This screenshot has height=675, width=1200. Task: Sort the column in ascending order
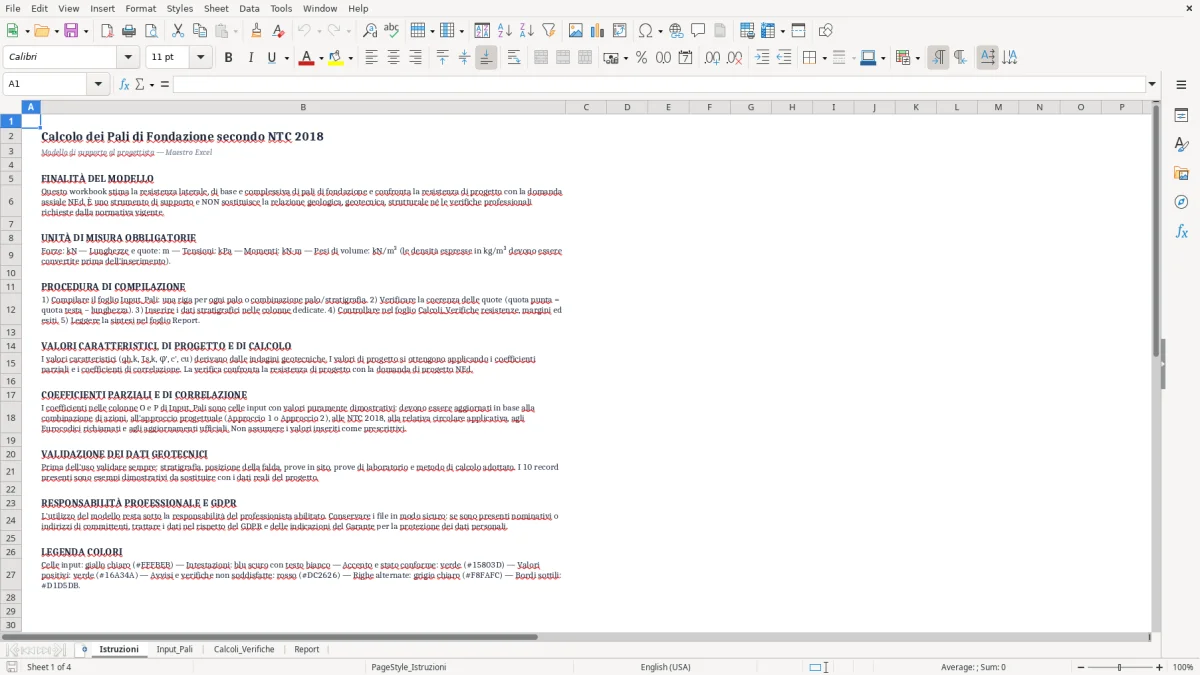coord(505,31)
